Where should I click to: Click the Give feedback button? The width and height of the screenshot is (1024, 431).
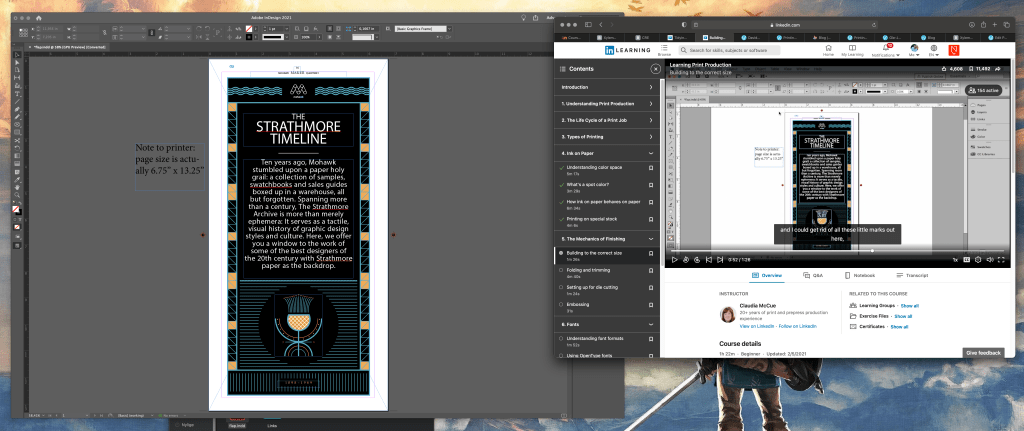coord(983,353)
